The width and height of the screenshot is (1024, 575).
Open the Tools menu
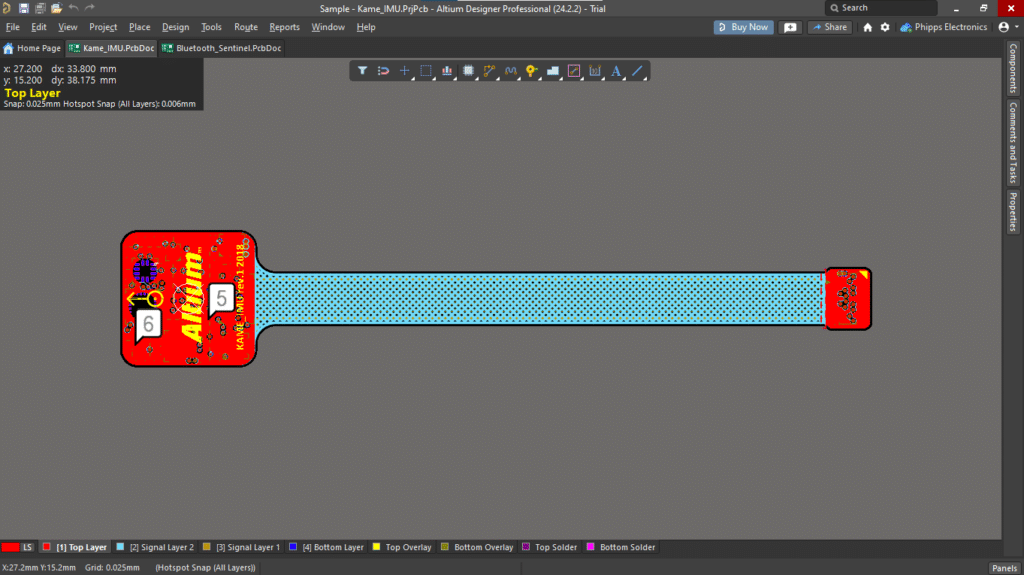[211, 27]
